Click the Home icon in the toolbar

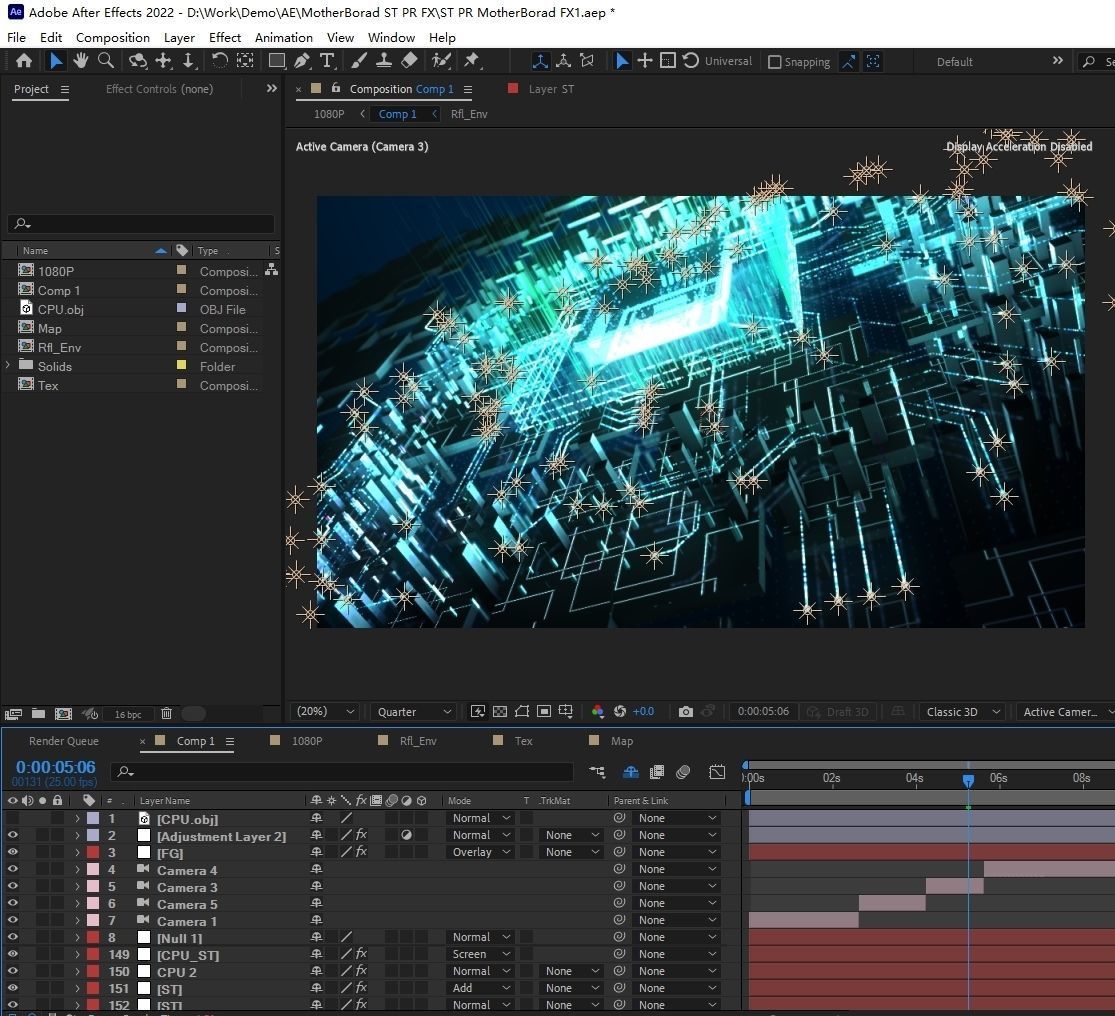tap(23, 61)
